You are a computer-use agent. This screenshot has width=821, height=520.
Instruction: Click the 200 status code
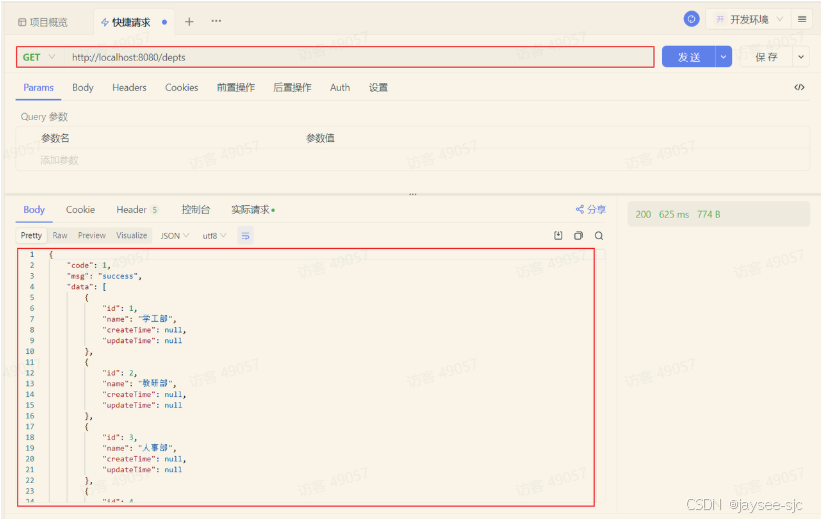click(643, 214)
